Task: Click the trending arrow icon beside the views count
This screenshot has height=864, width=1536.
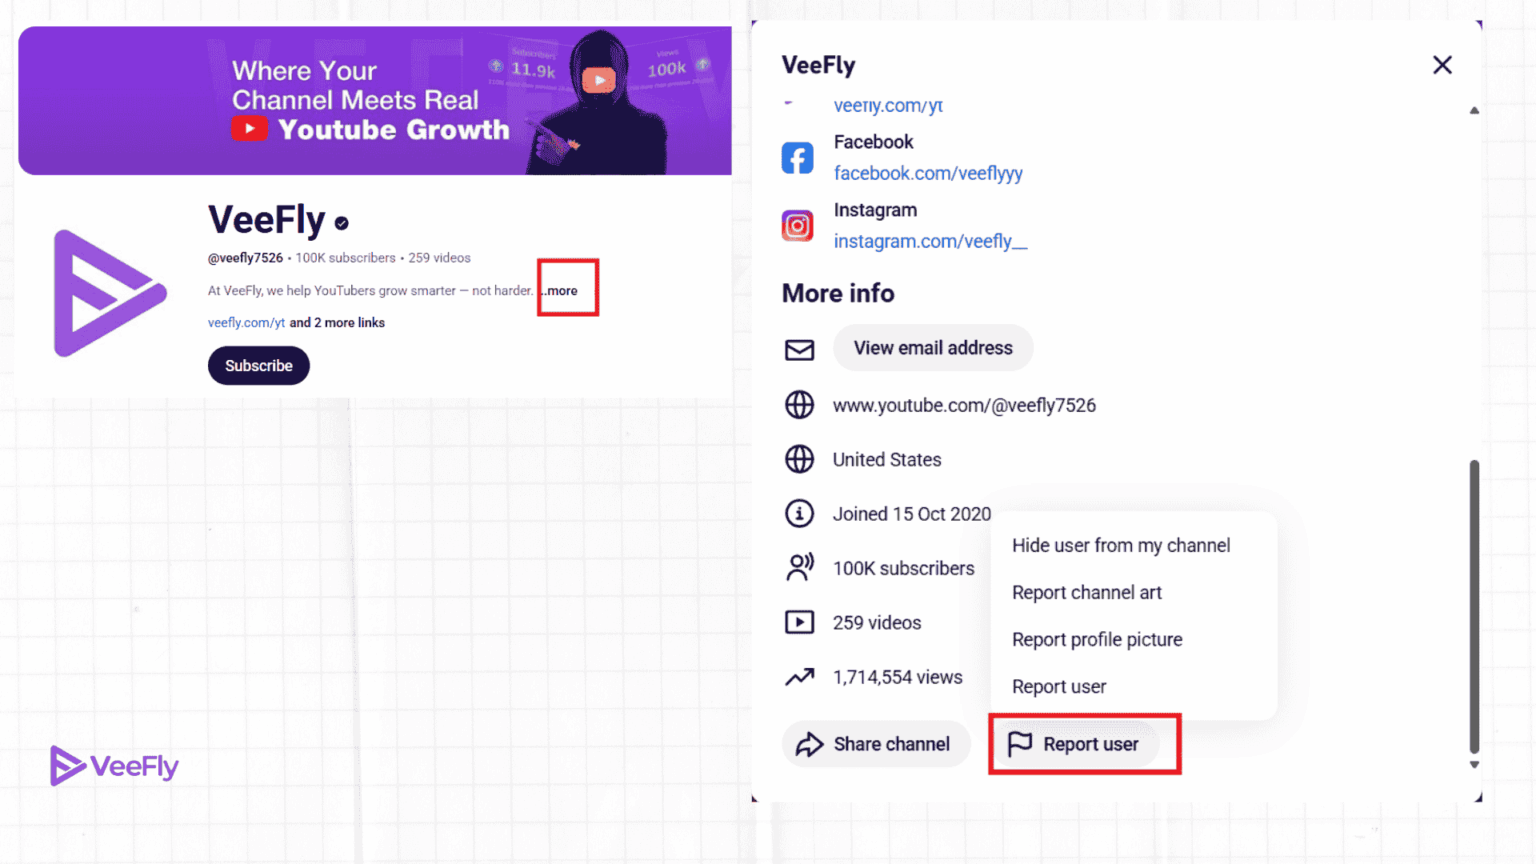Action: pyautogui.click(x=800, y=676)
